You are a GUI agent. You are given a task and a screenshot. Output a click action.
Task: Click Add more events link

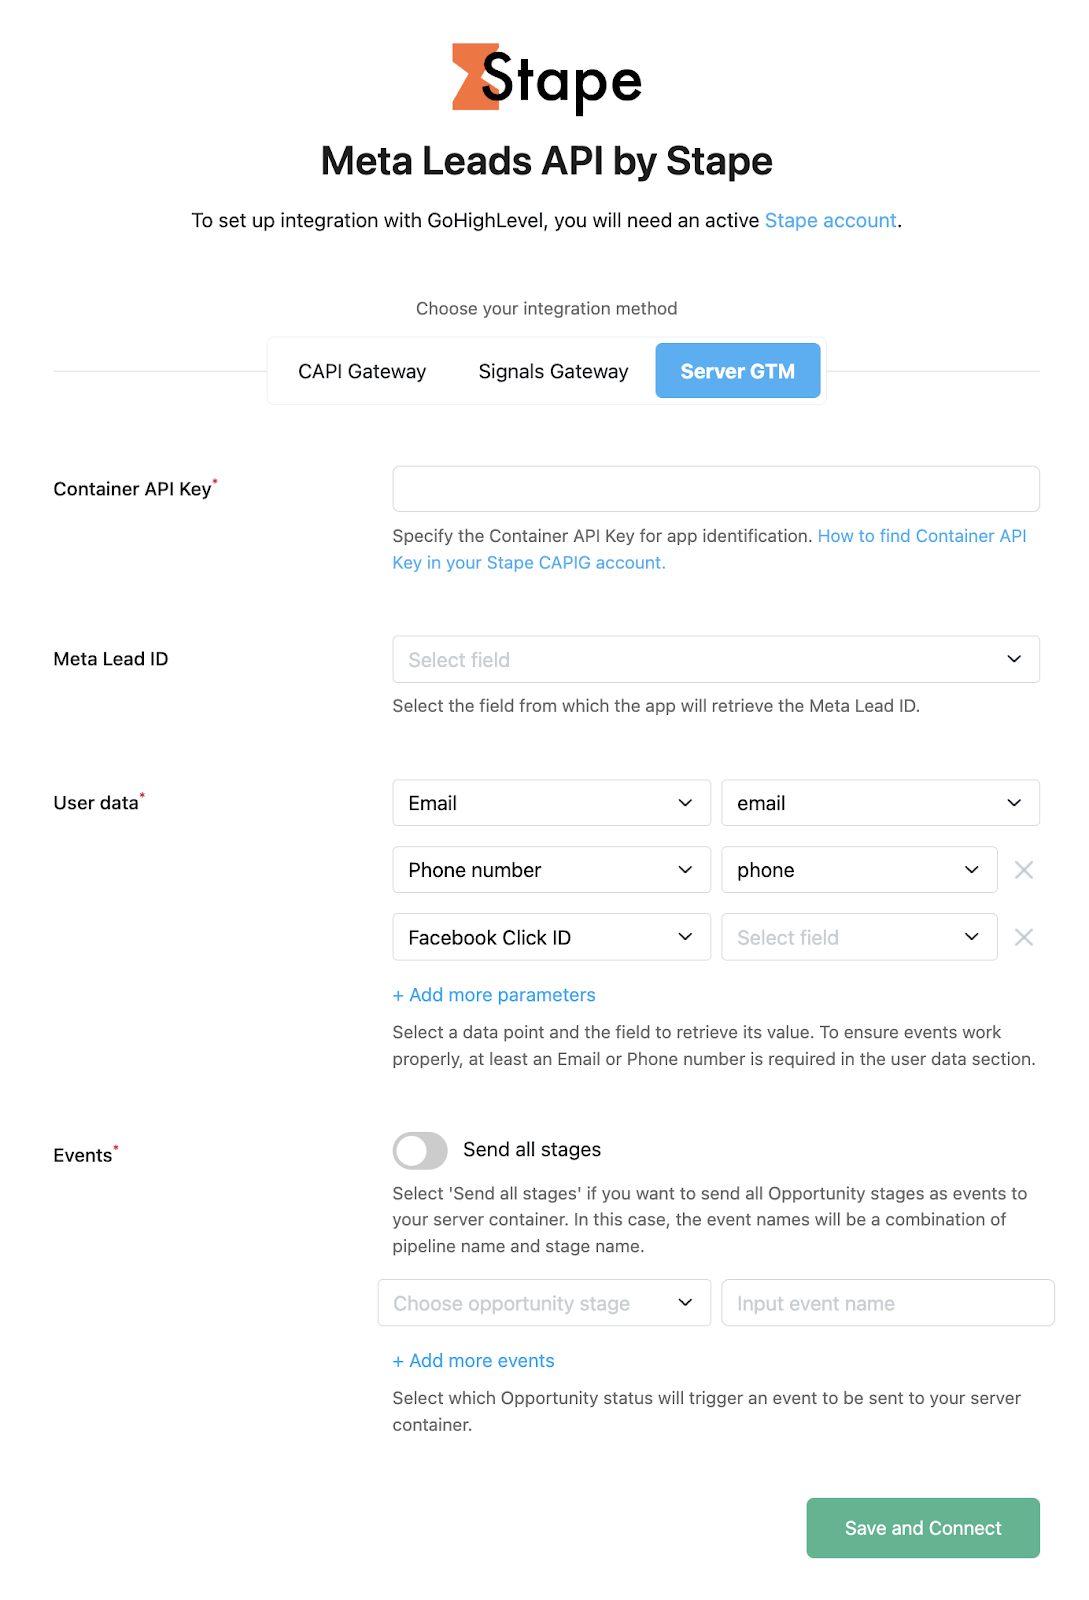coord(473,1361)
